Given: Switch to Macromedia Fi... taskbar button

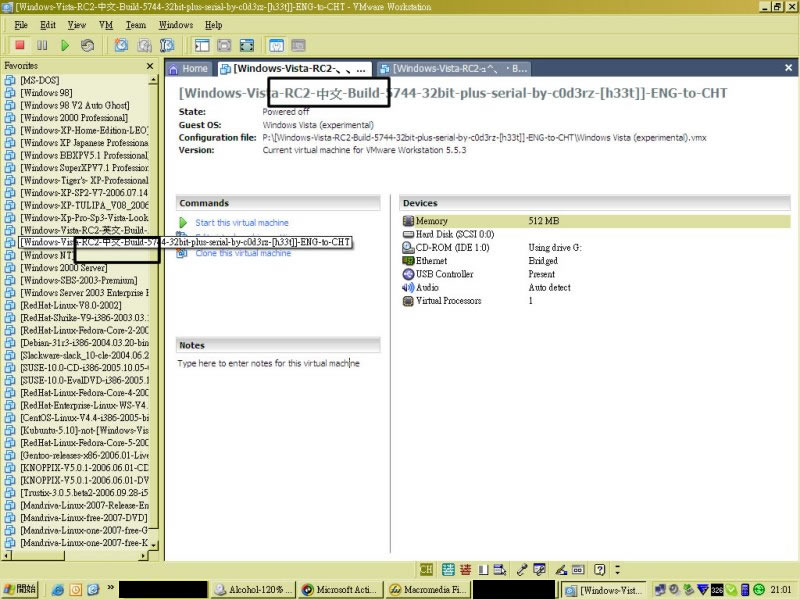Looking at the screenshot, I should (x=427, y=589).
